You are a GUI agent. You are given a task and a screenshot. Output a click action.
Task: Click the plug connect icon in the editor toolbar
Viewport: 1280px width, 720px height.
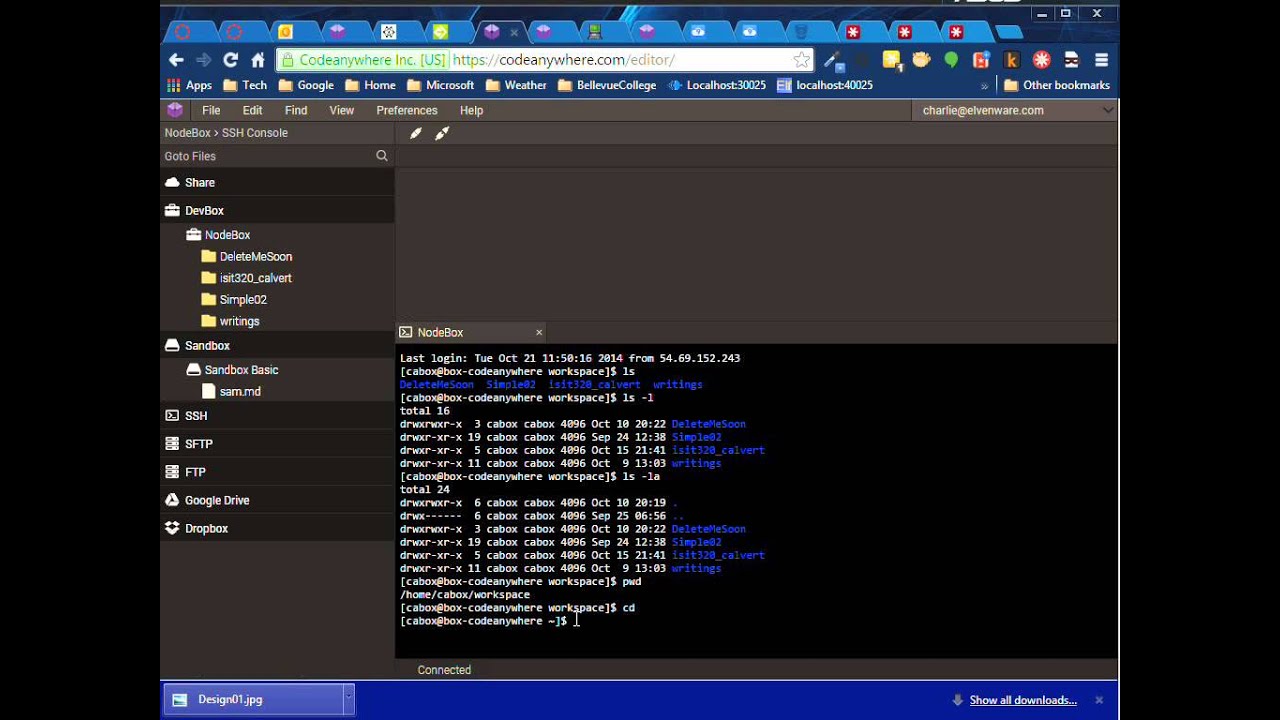pos(442,133)
